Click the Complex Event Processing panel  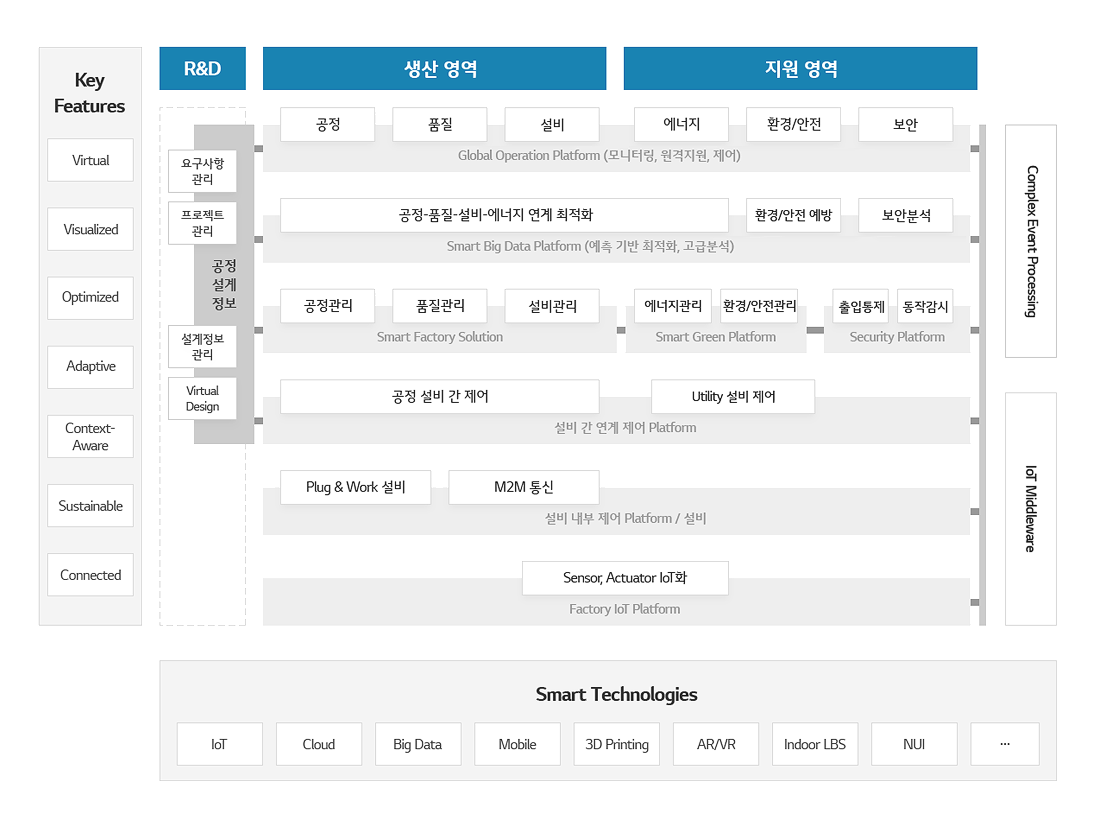coord(1030,241)
